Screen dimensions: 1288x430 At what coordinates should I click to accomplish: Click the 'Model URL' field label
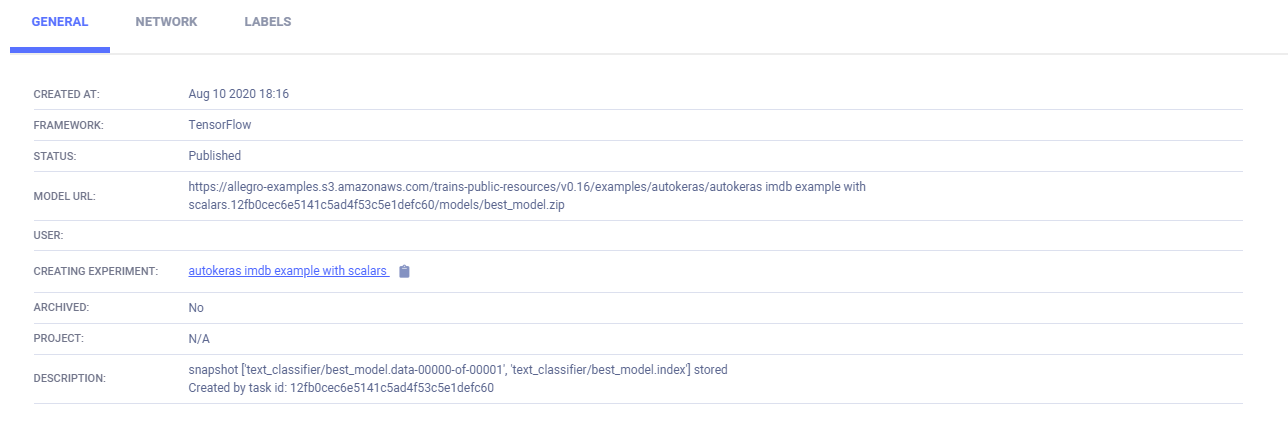pos(64,196)
